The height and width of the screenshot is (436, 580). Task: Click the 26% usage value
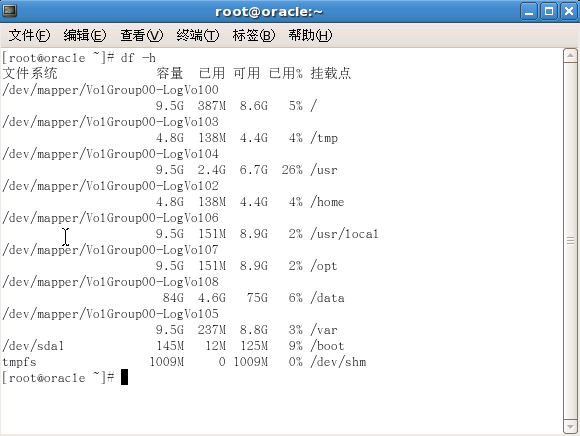292,170
